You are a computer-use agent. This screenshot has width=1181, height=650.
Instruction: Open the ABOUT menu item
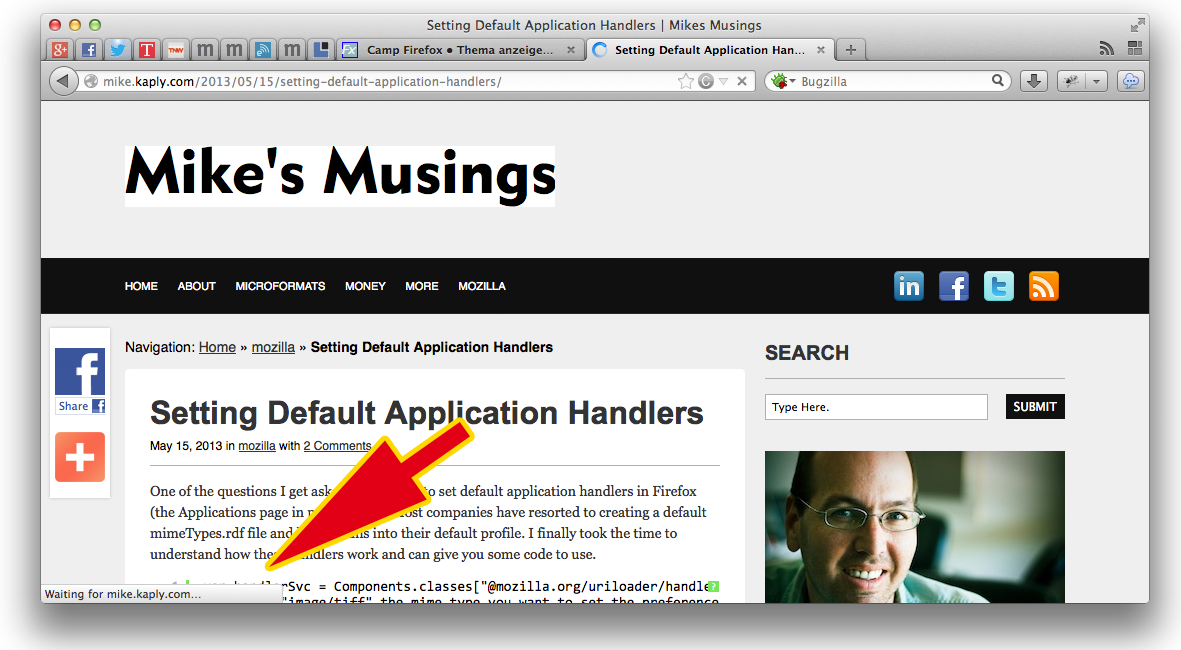click(197, 286)
